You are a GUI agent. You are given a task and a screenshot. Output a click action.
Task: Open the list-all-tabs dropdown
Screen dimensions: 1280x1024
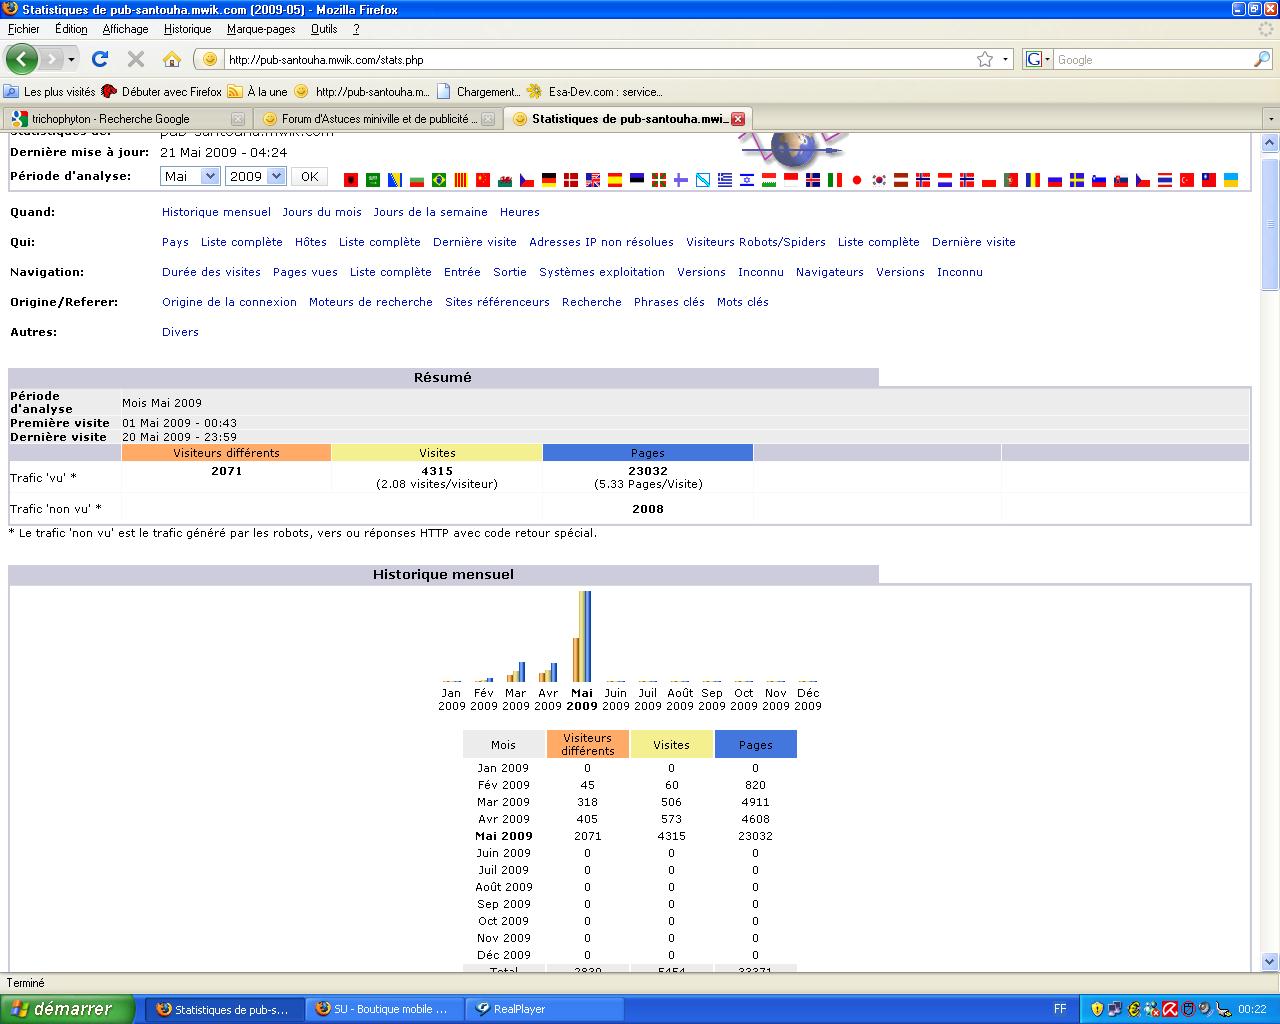(1271, 118)
